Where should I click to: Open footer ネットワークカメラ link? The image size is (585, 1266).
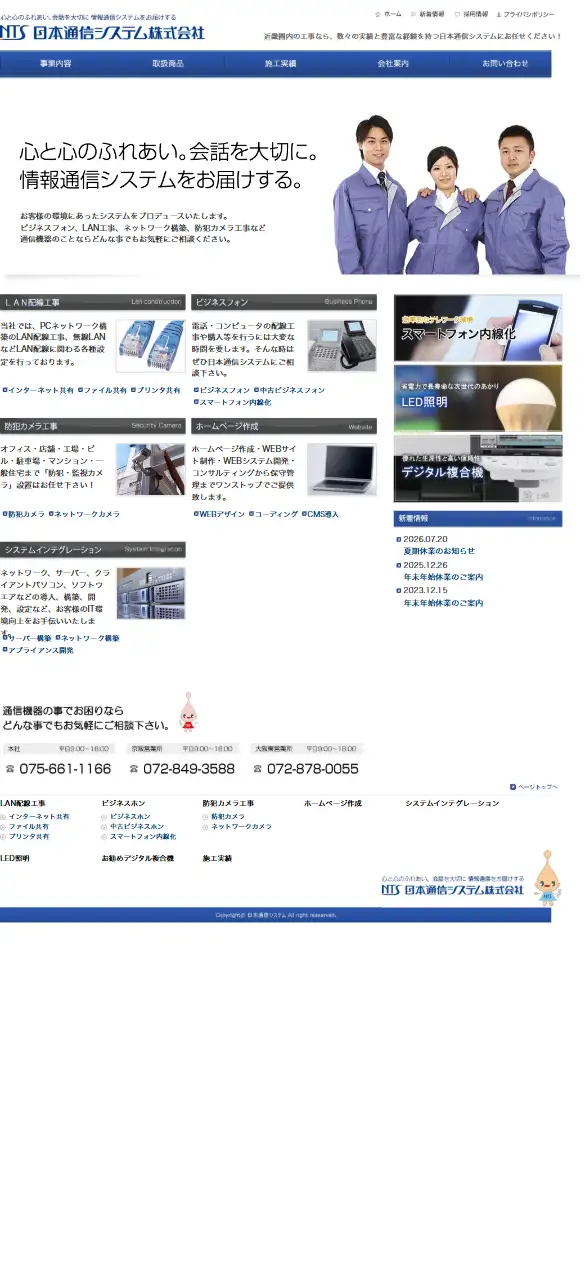(241, 826)
